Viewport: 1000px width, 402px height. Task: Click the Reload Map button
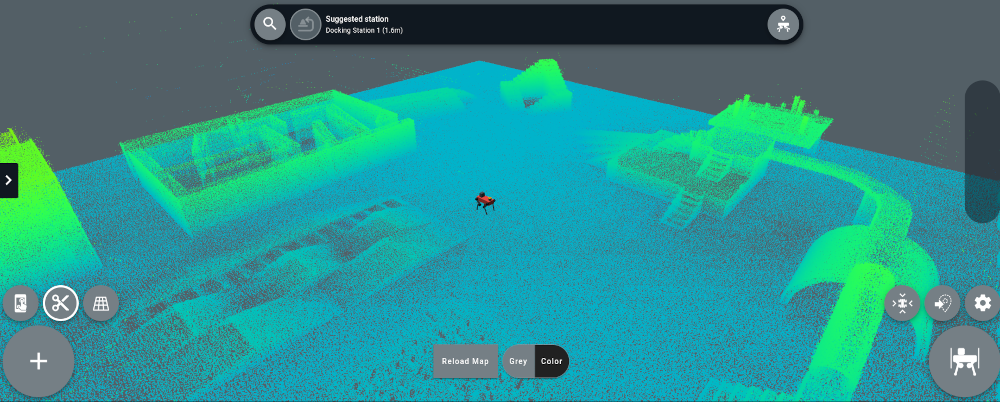[x=466, y=361]
